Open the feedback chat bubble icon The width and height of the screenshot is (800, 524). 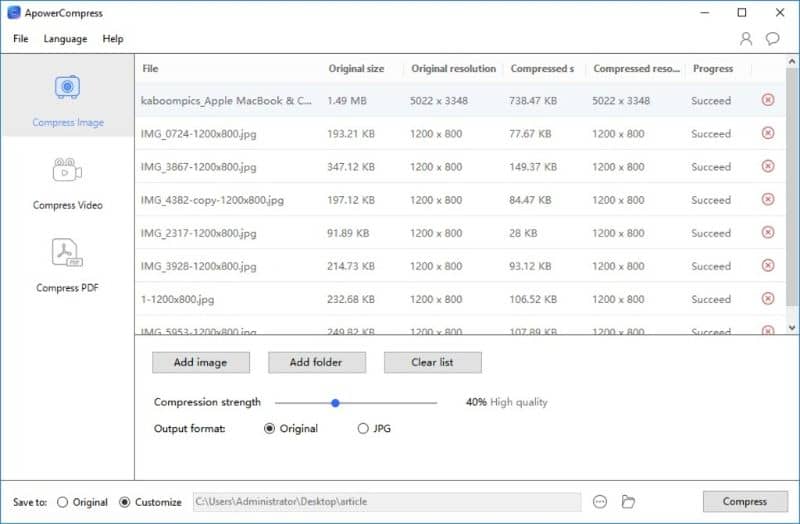pos(772,39)
